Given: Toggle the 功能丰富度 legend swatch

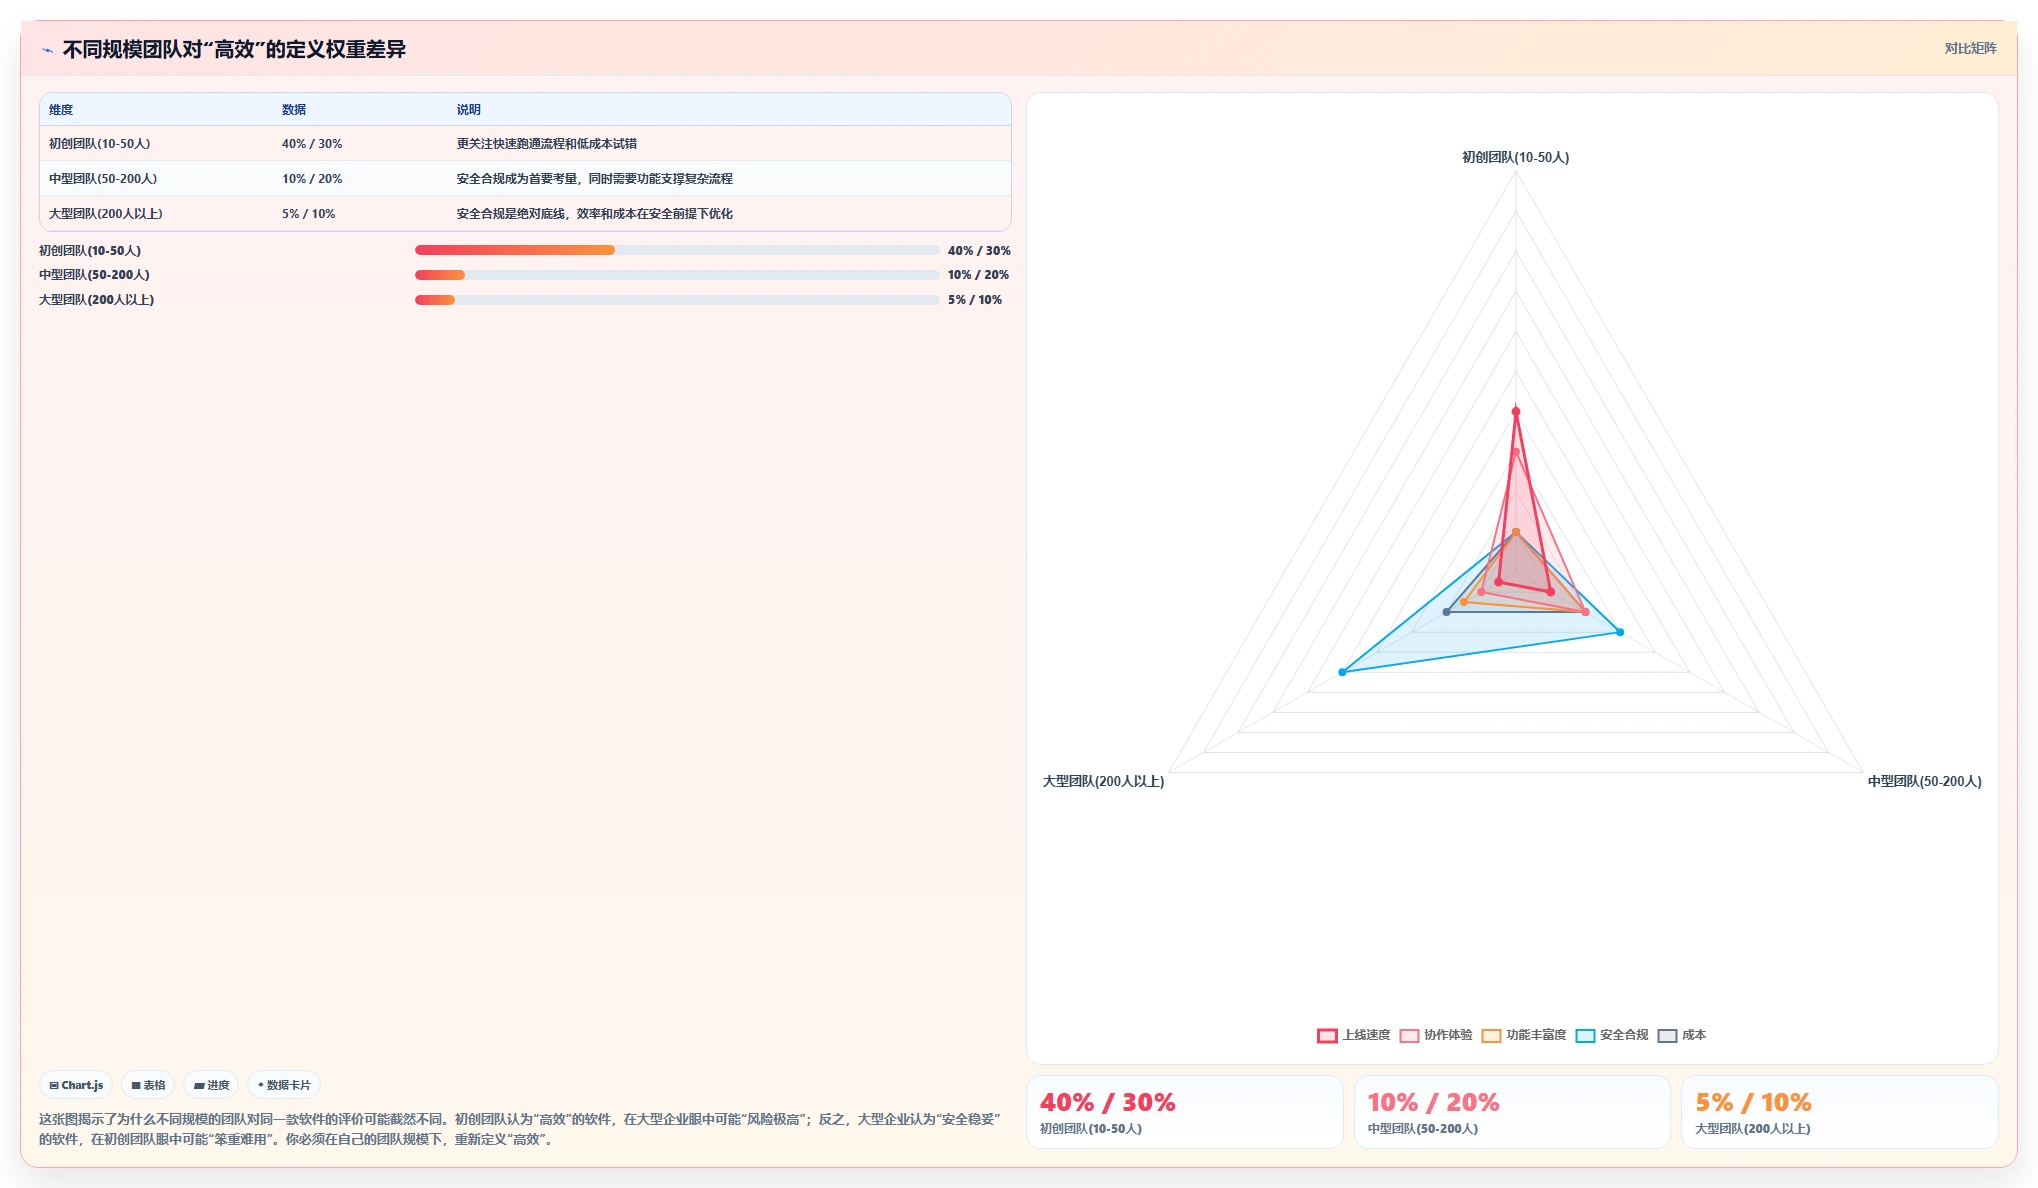Looking at the screenshot, I should 1491,1036.
